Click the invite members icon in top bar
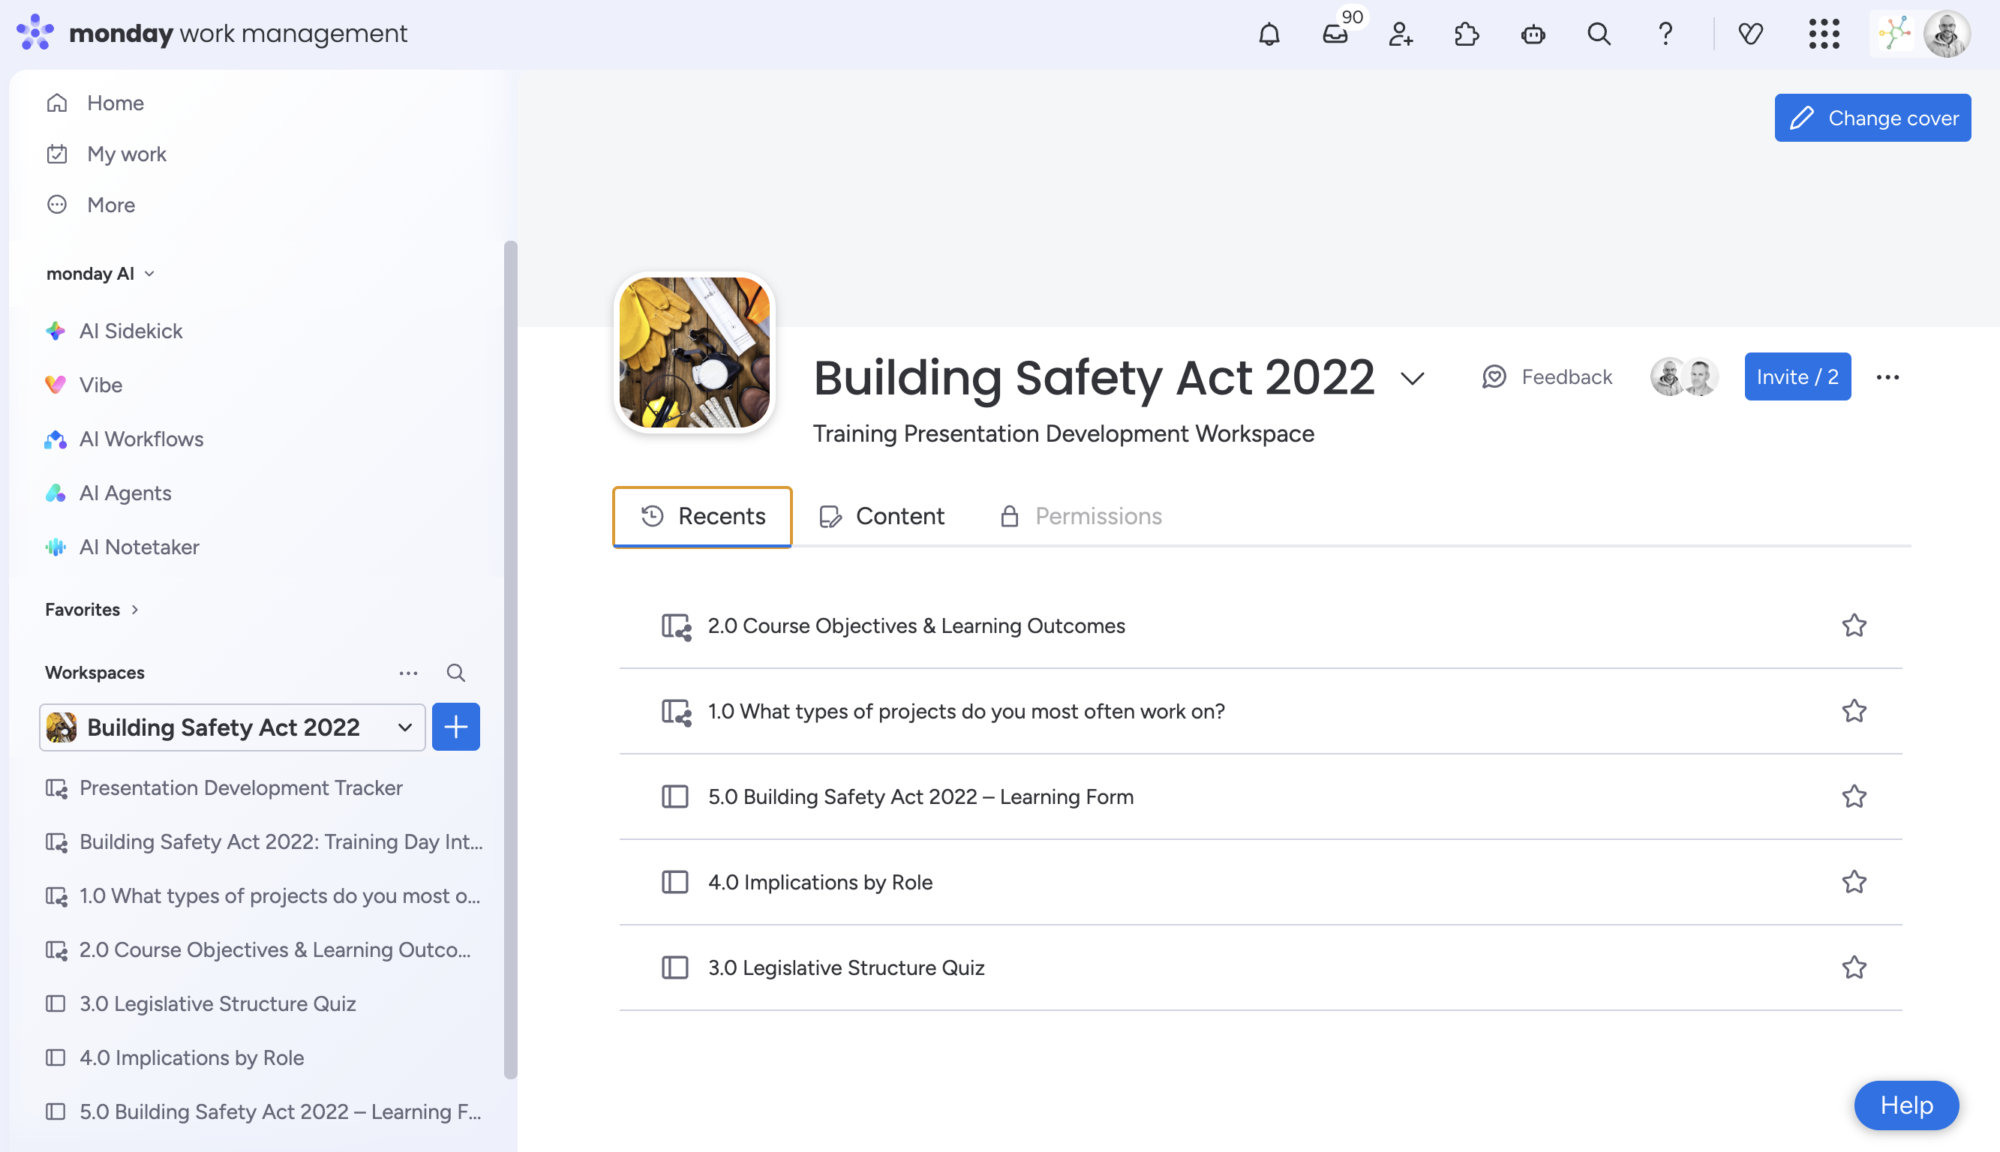The height and width of the screenshot is (1152, 2000). [x=1401, y=34]
